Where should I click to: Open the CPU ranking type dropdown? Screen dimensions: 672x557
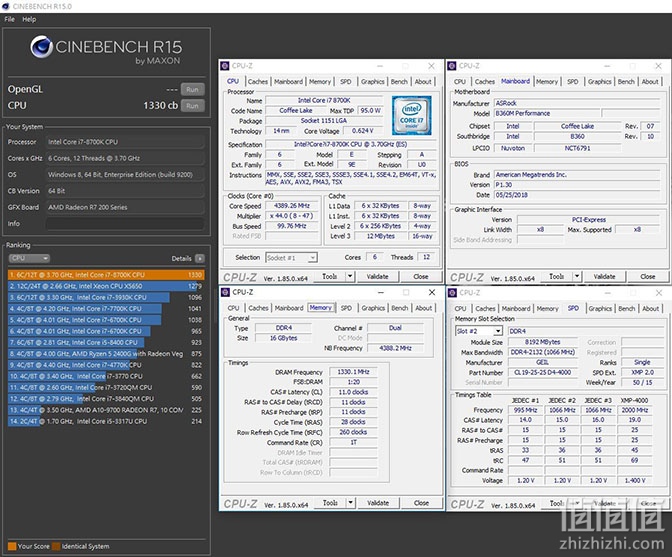pos(29,258)
